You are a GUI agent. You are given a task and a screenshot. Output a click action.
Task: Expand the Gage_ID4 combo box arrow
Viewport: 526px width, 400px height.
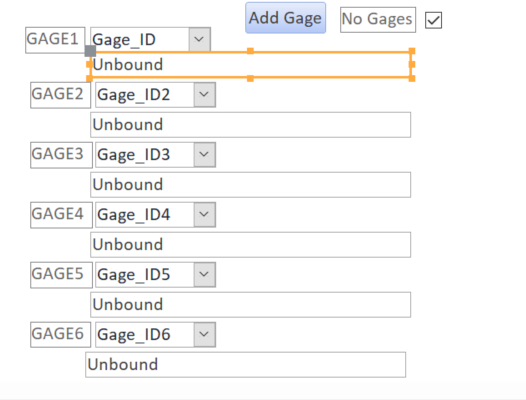(204, 214)
